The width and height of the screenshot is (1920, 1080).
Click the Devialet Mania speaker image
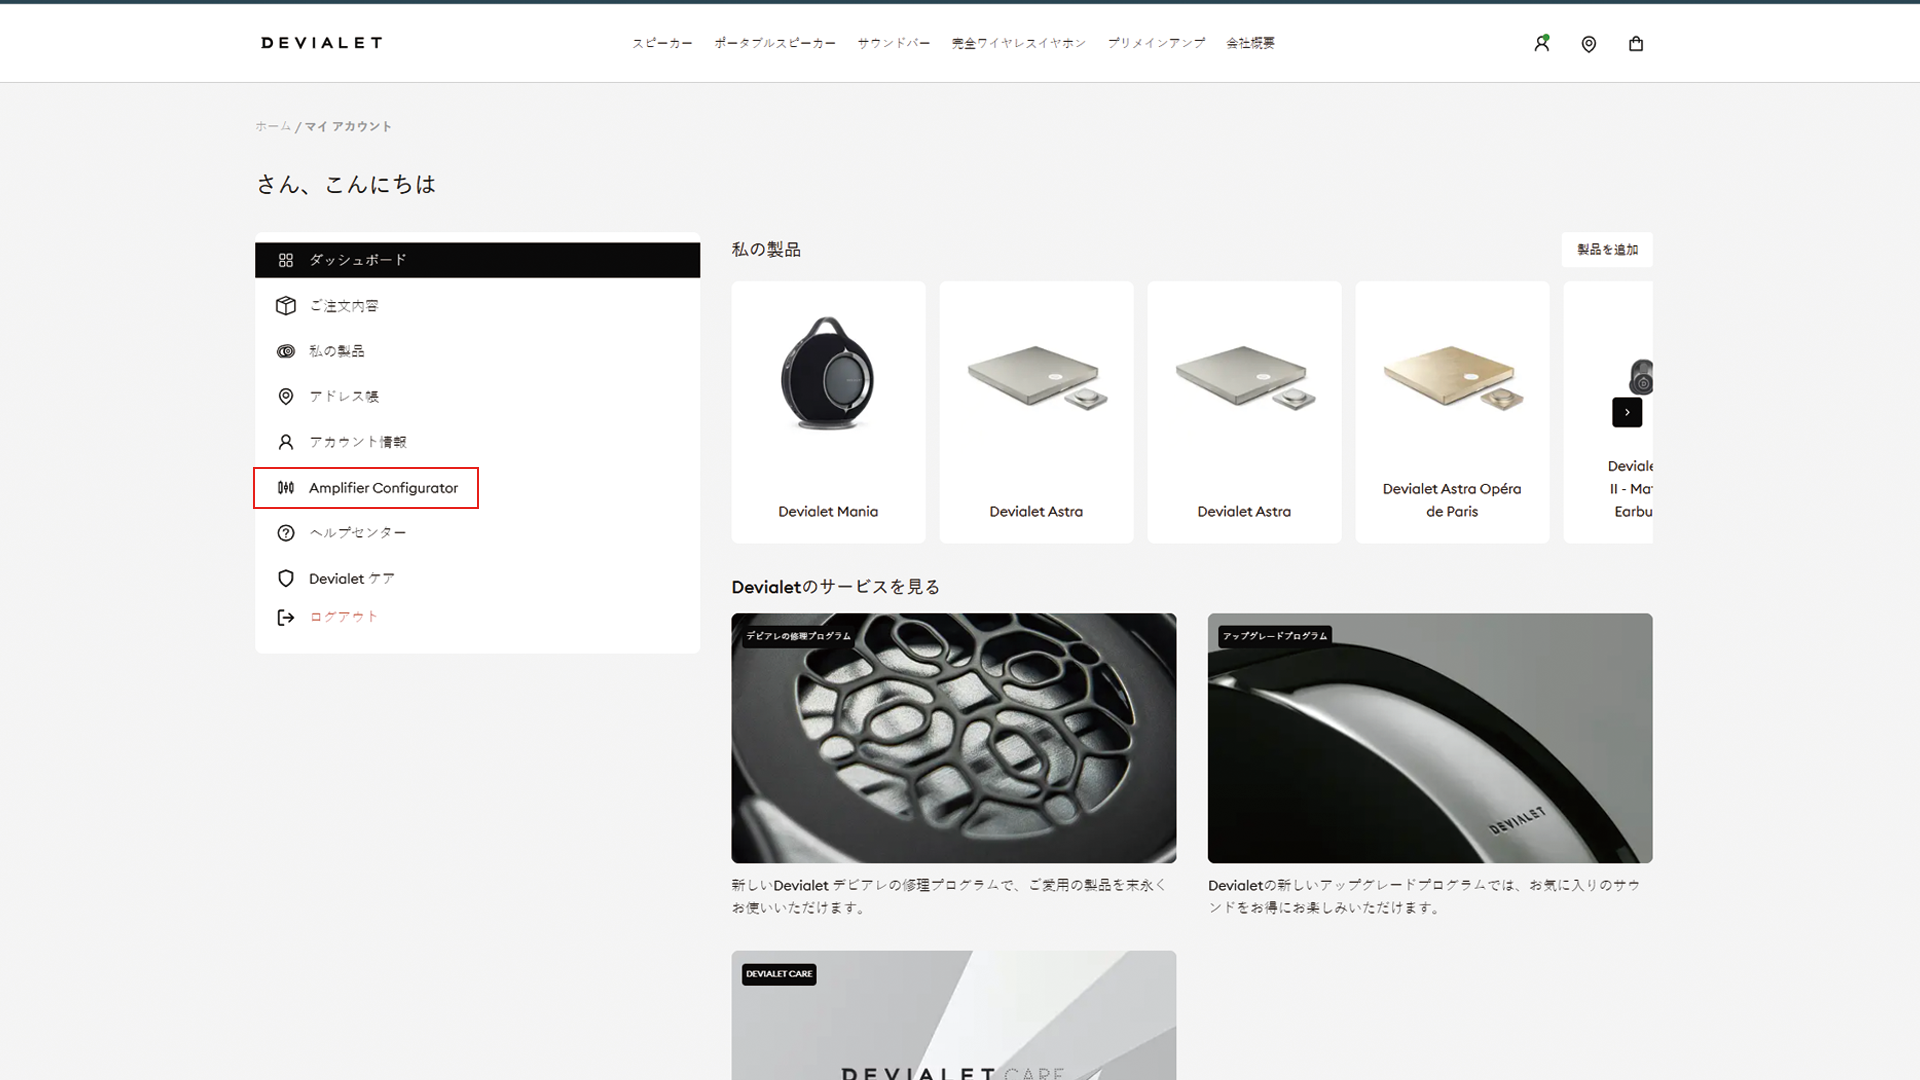point(828,374)
